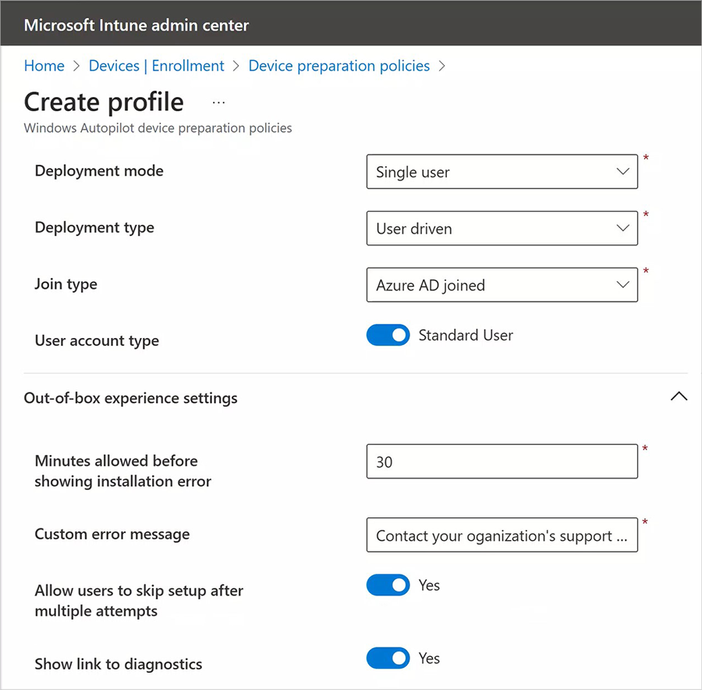Toggle the Standard User account type switch
The height and width of the screenshot is (690, 702).
pyautogui.click(x=388, y=335)
